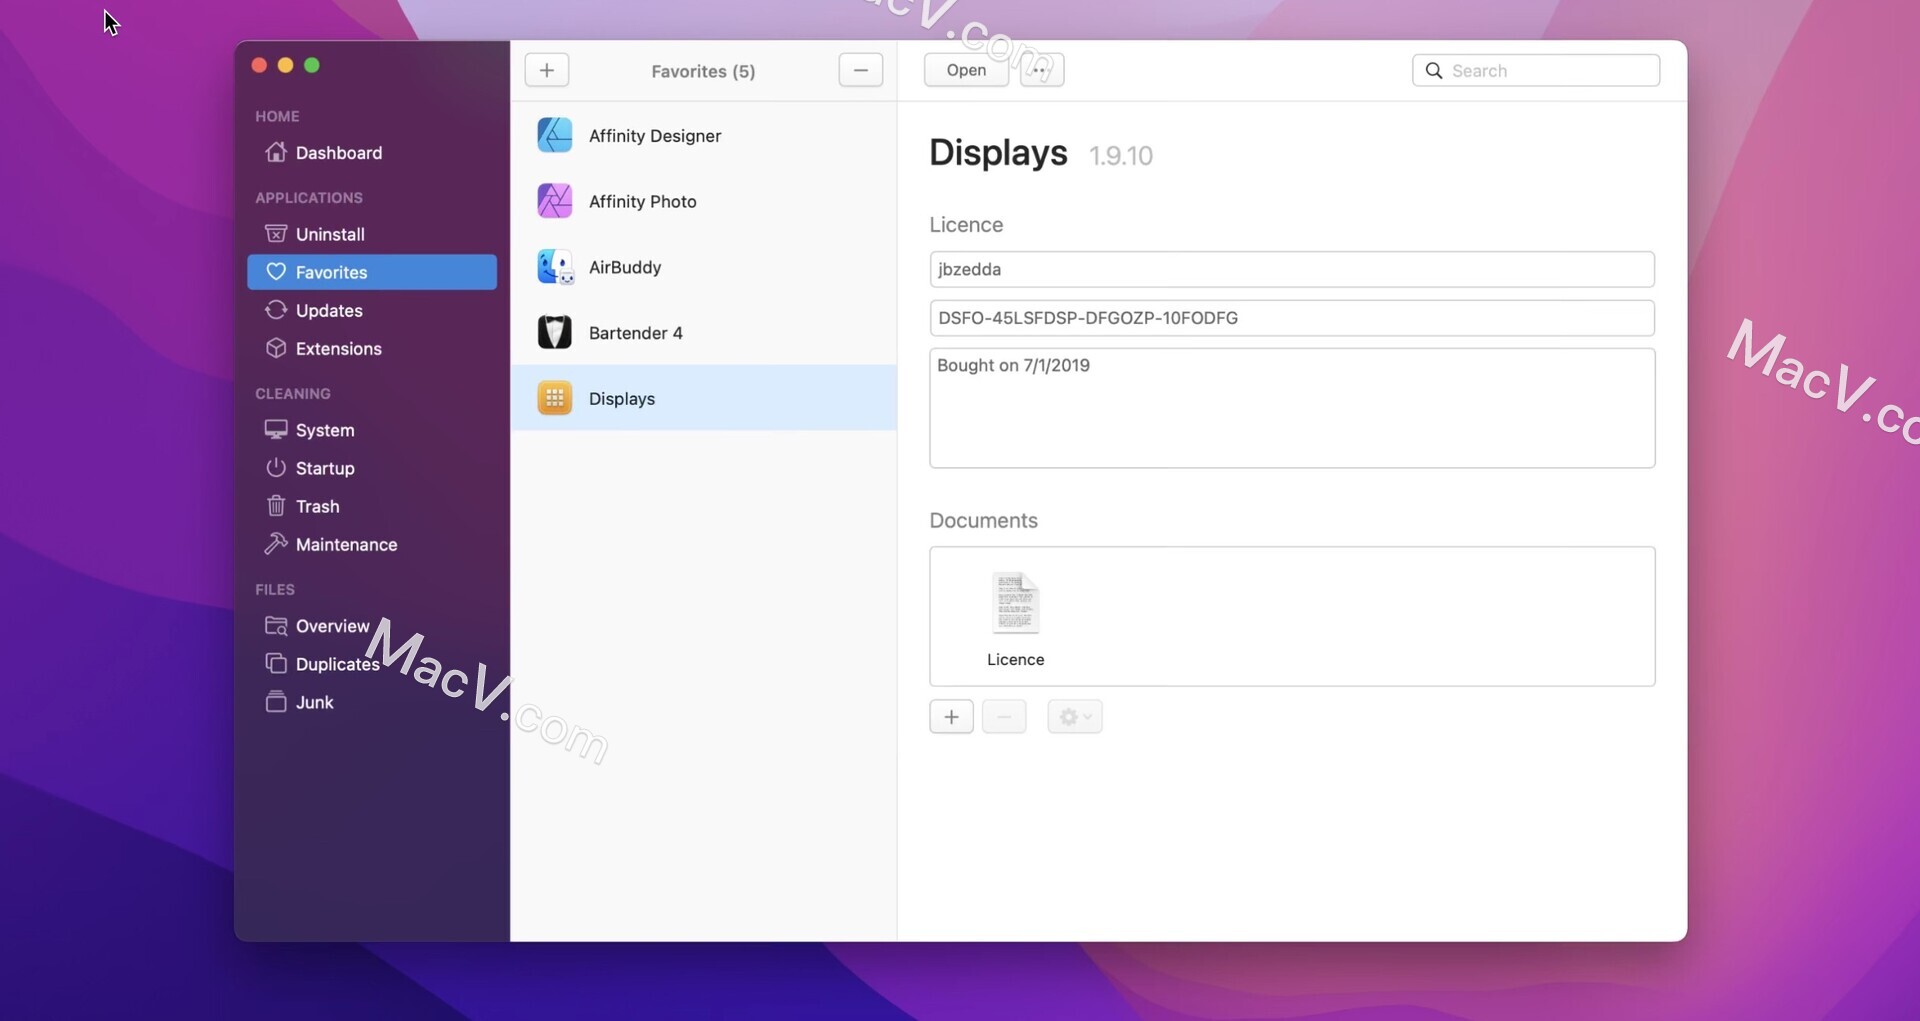Open the Uninstall section

point(372,234)
